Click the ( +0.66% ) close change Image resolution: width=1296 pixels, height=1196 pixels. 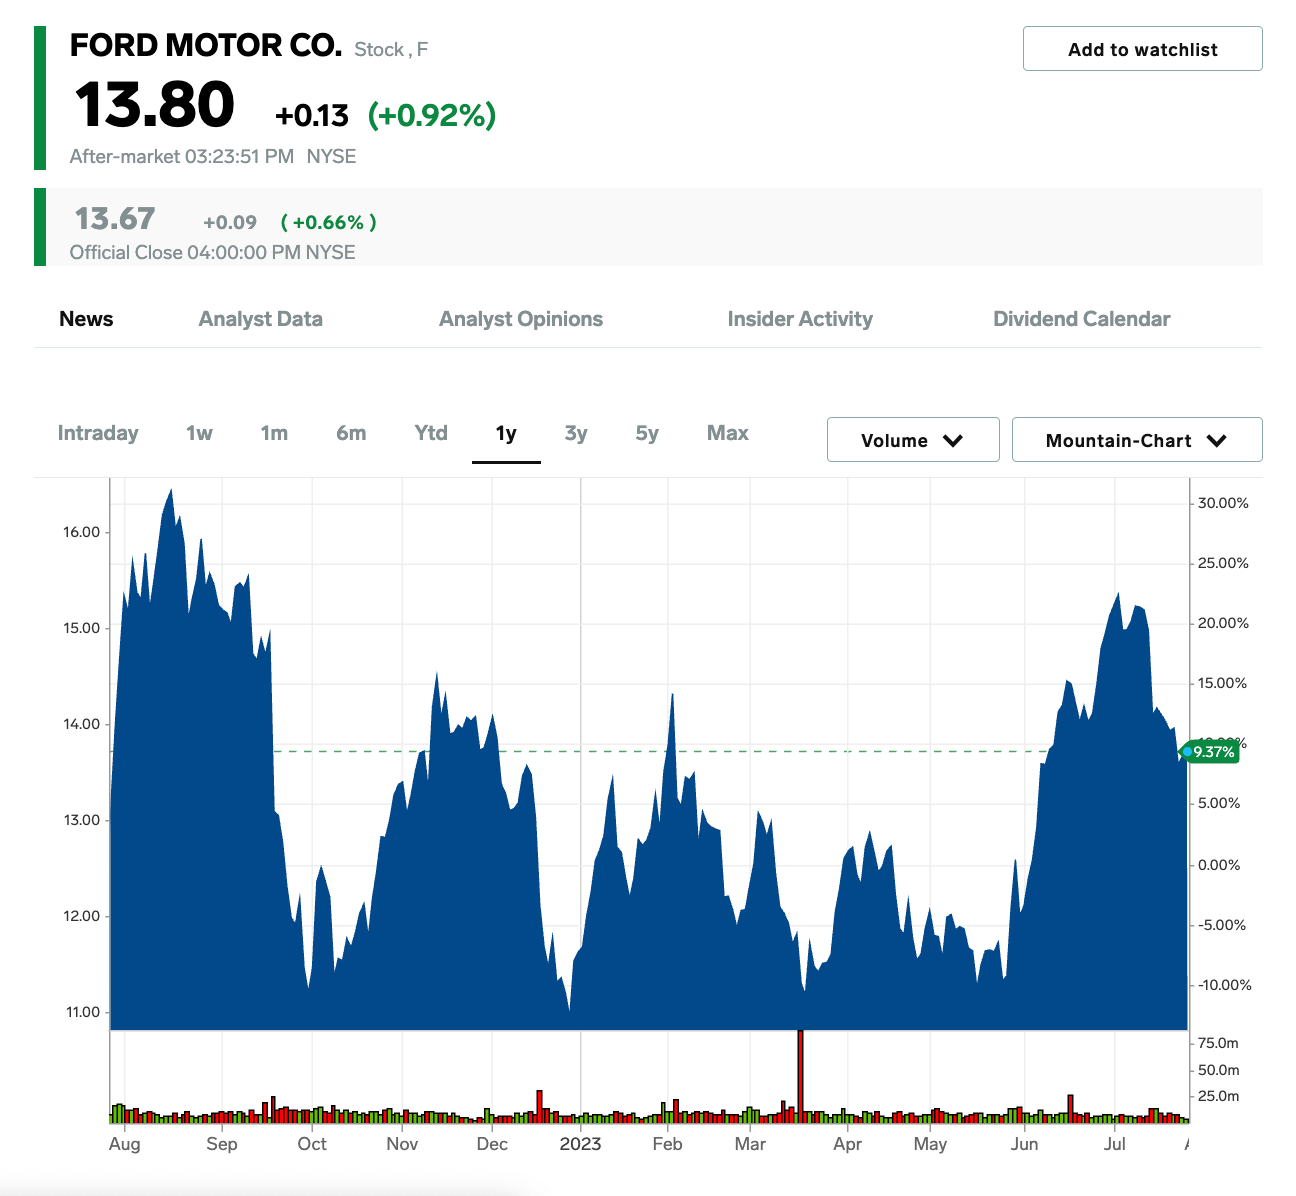(x=328, y=222)
